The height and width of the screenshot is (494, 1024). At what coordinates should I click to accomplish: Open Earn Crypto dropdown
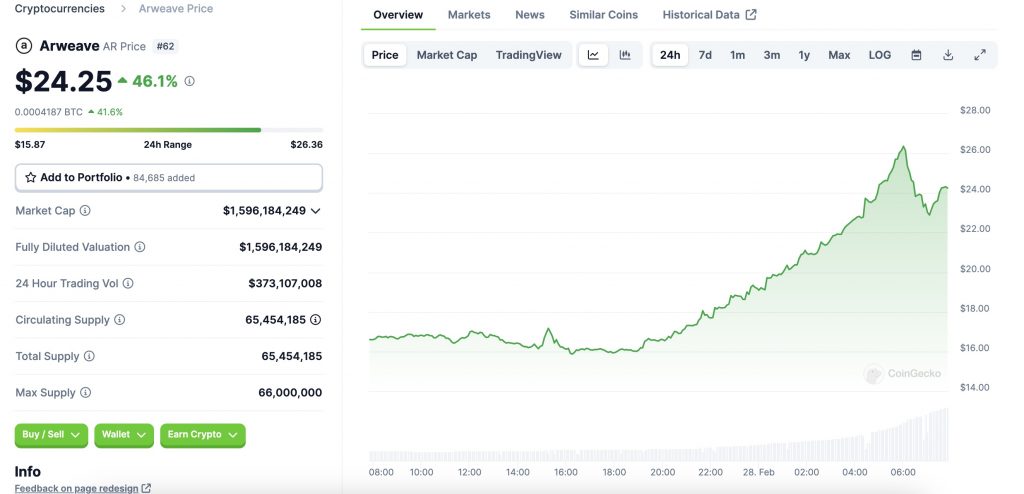(x=202, y=435)
